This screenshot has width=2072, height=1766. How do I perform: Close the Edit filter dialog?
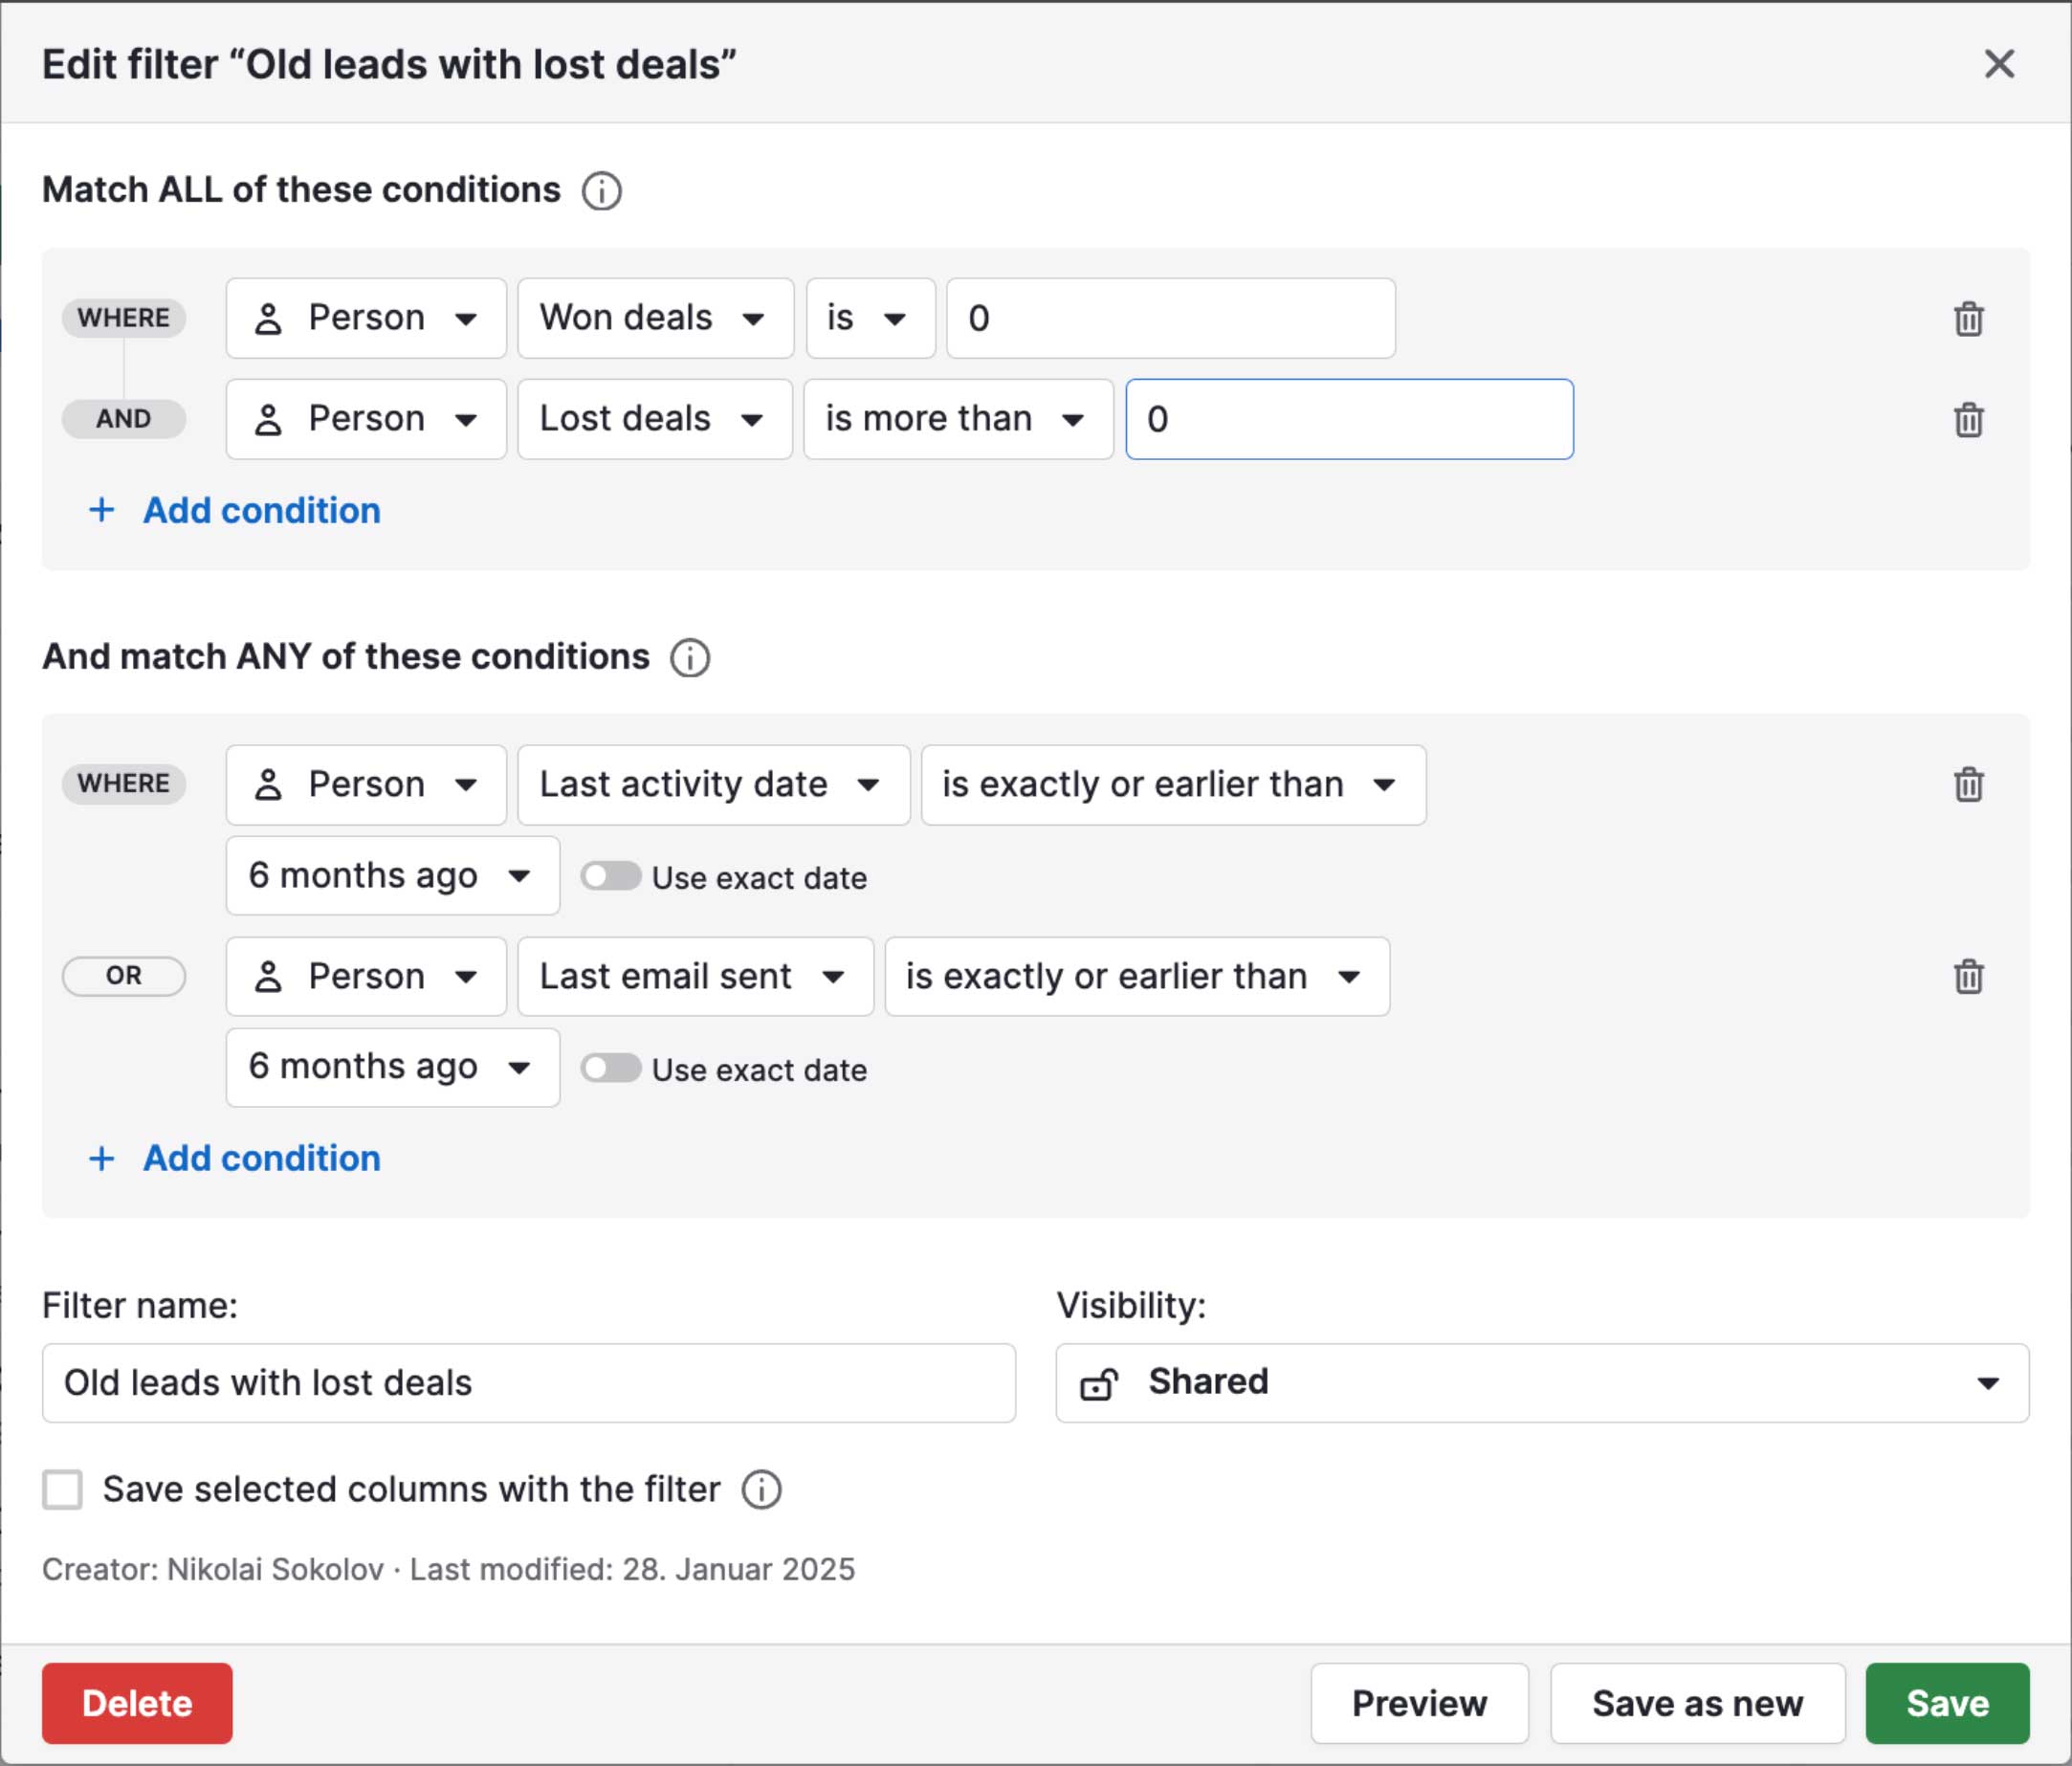1998,64
